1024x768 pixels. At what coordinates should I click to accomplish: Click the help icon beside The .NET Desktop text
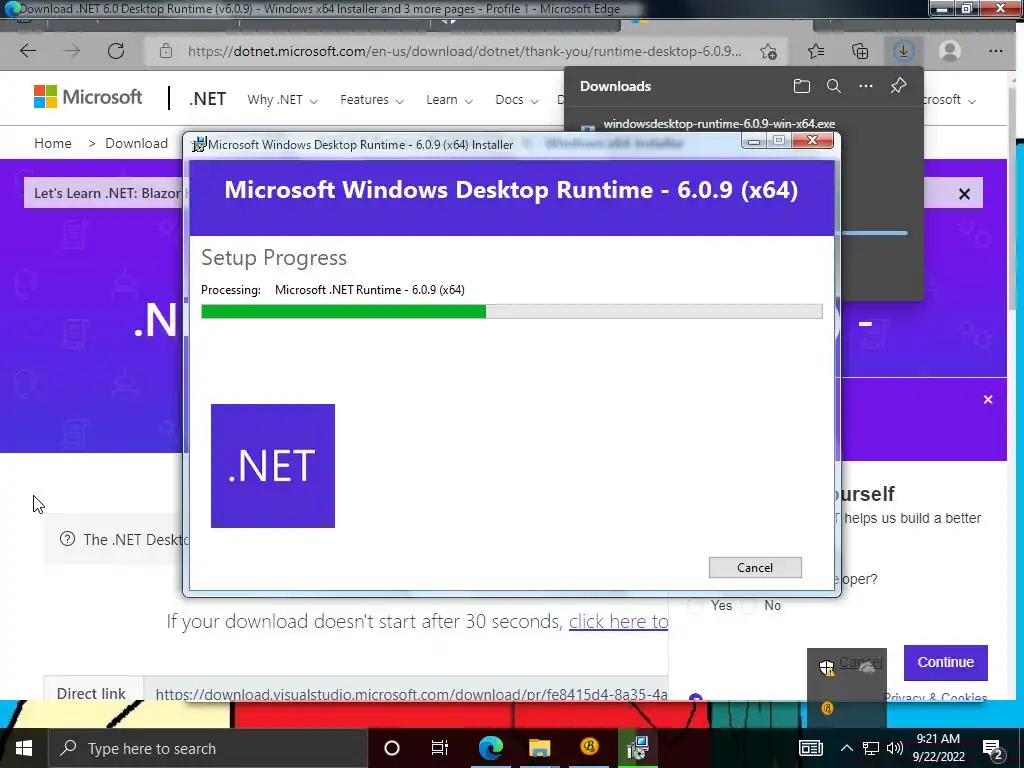pos(67,539)
